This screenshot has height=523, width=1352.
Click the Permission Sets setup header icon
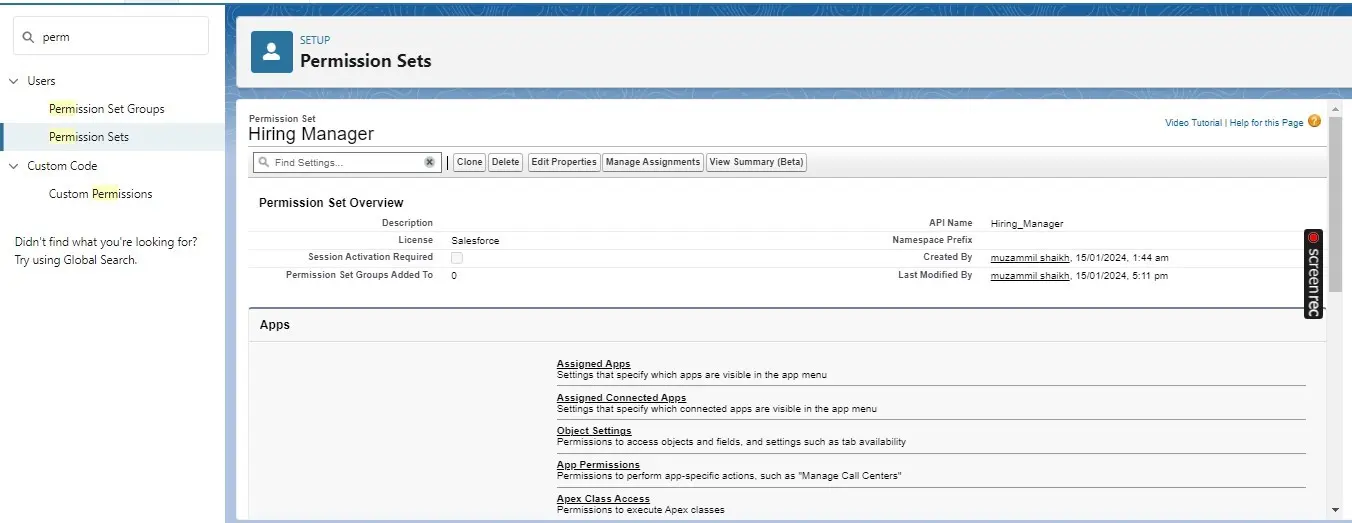[x=272, y=52]
